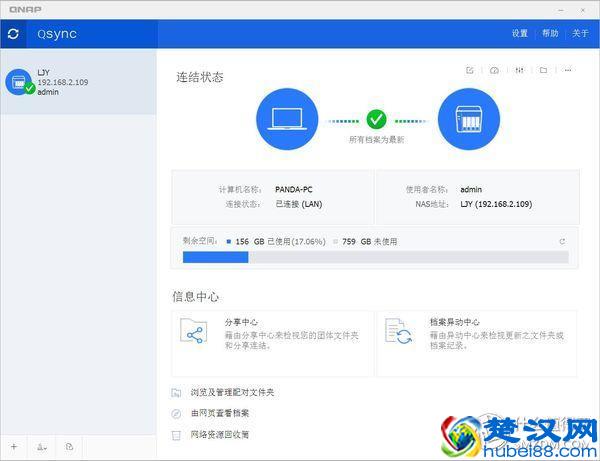Open the 分享中心 share center card
This screenshot has height=461, width=600.
pos(272,344)
